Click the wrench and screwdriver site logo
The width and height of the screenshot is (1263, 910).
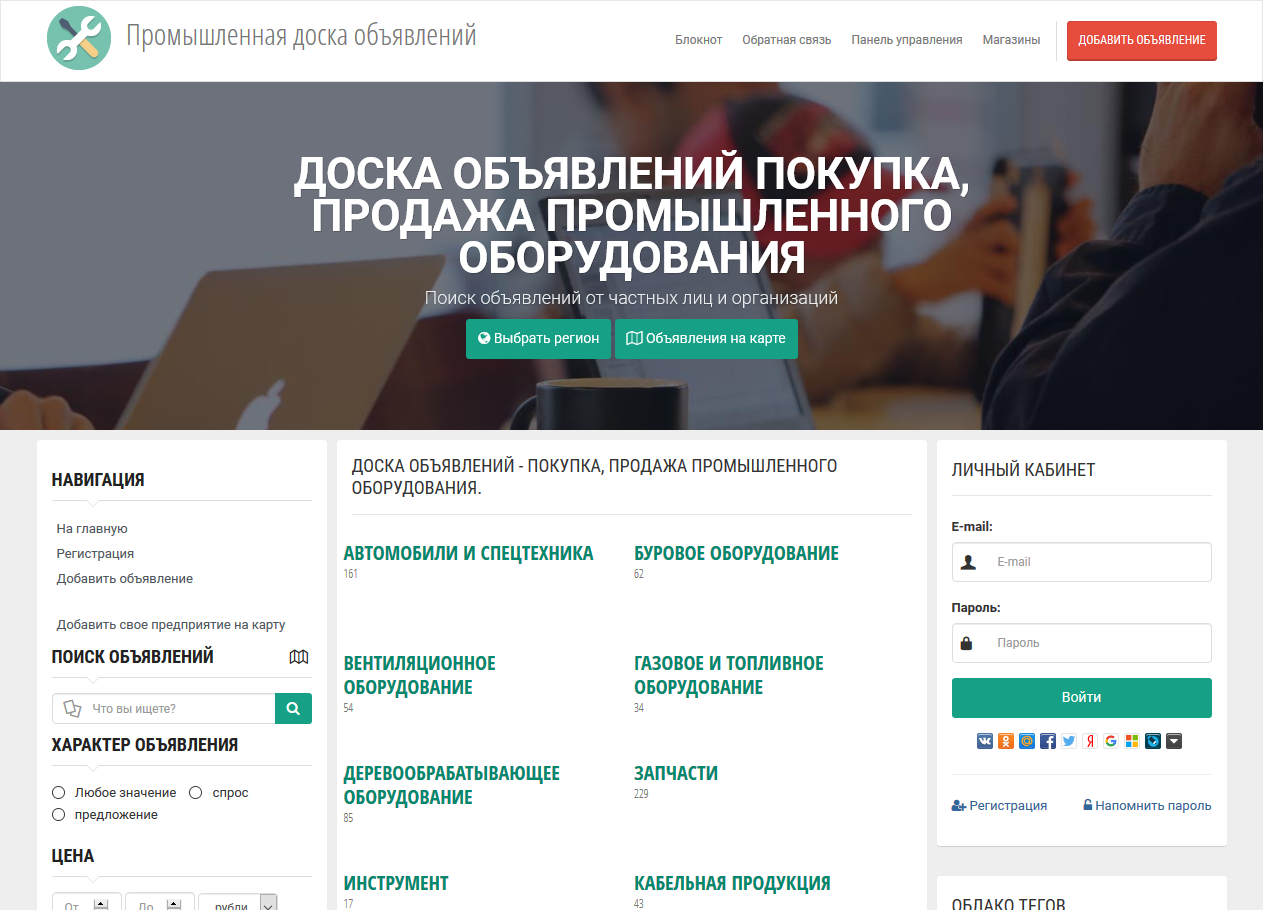pyautogui.click(x=79, y=38)
